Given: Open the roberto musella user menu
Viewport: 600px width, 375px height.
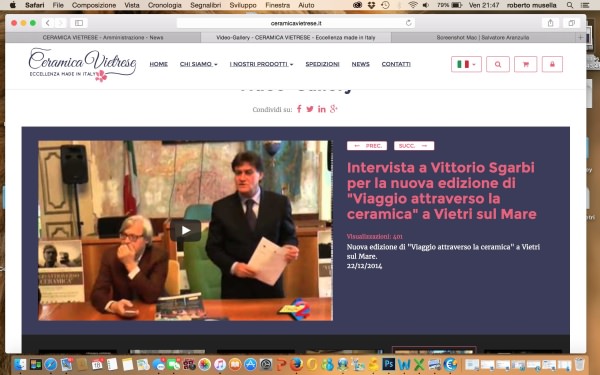Looking at the screenshot, I should click(x=532, y=5).
